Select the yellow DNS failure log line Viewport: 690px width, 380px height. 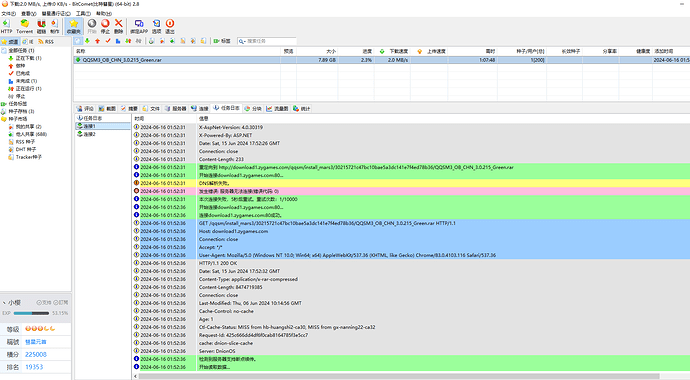click(411, 183)
